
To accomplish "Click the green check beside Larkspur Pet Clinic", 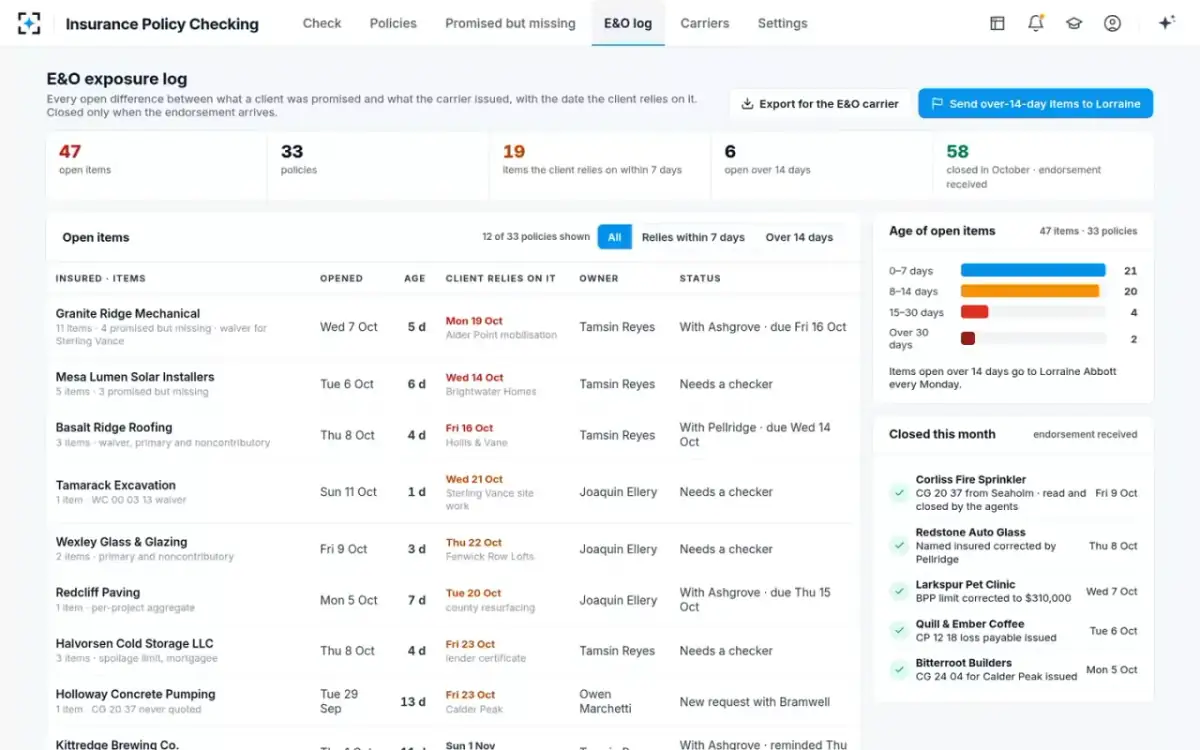I will coord(899,591).
